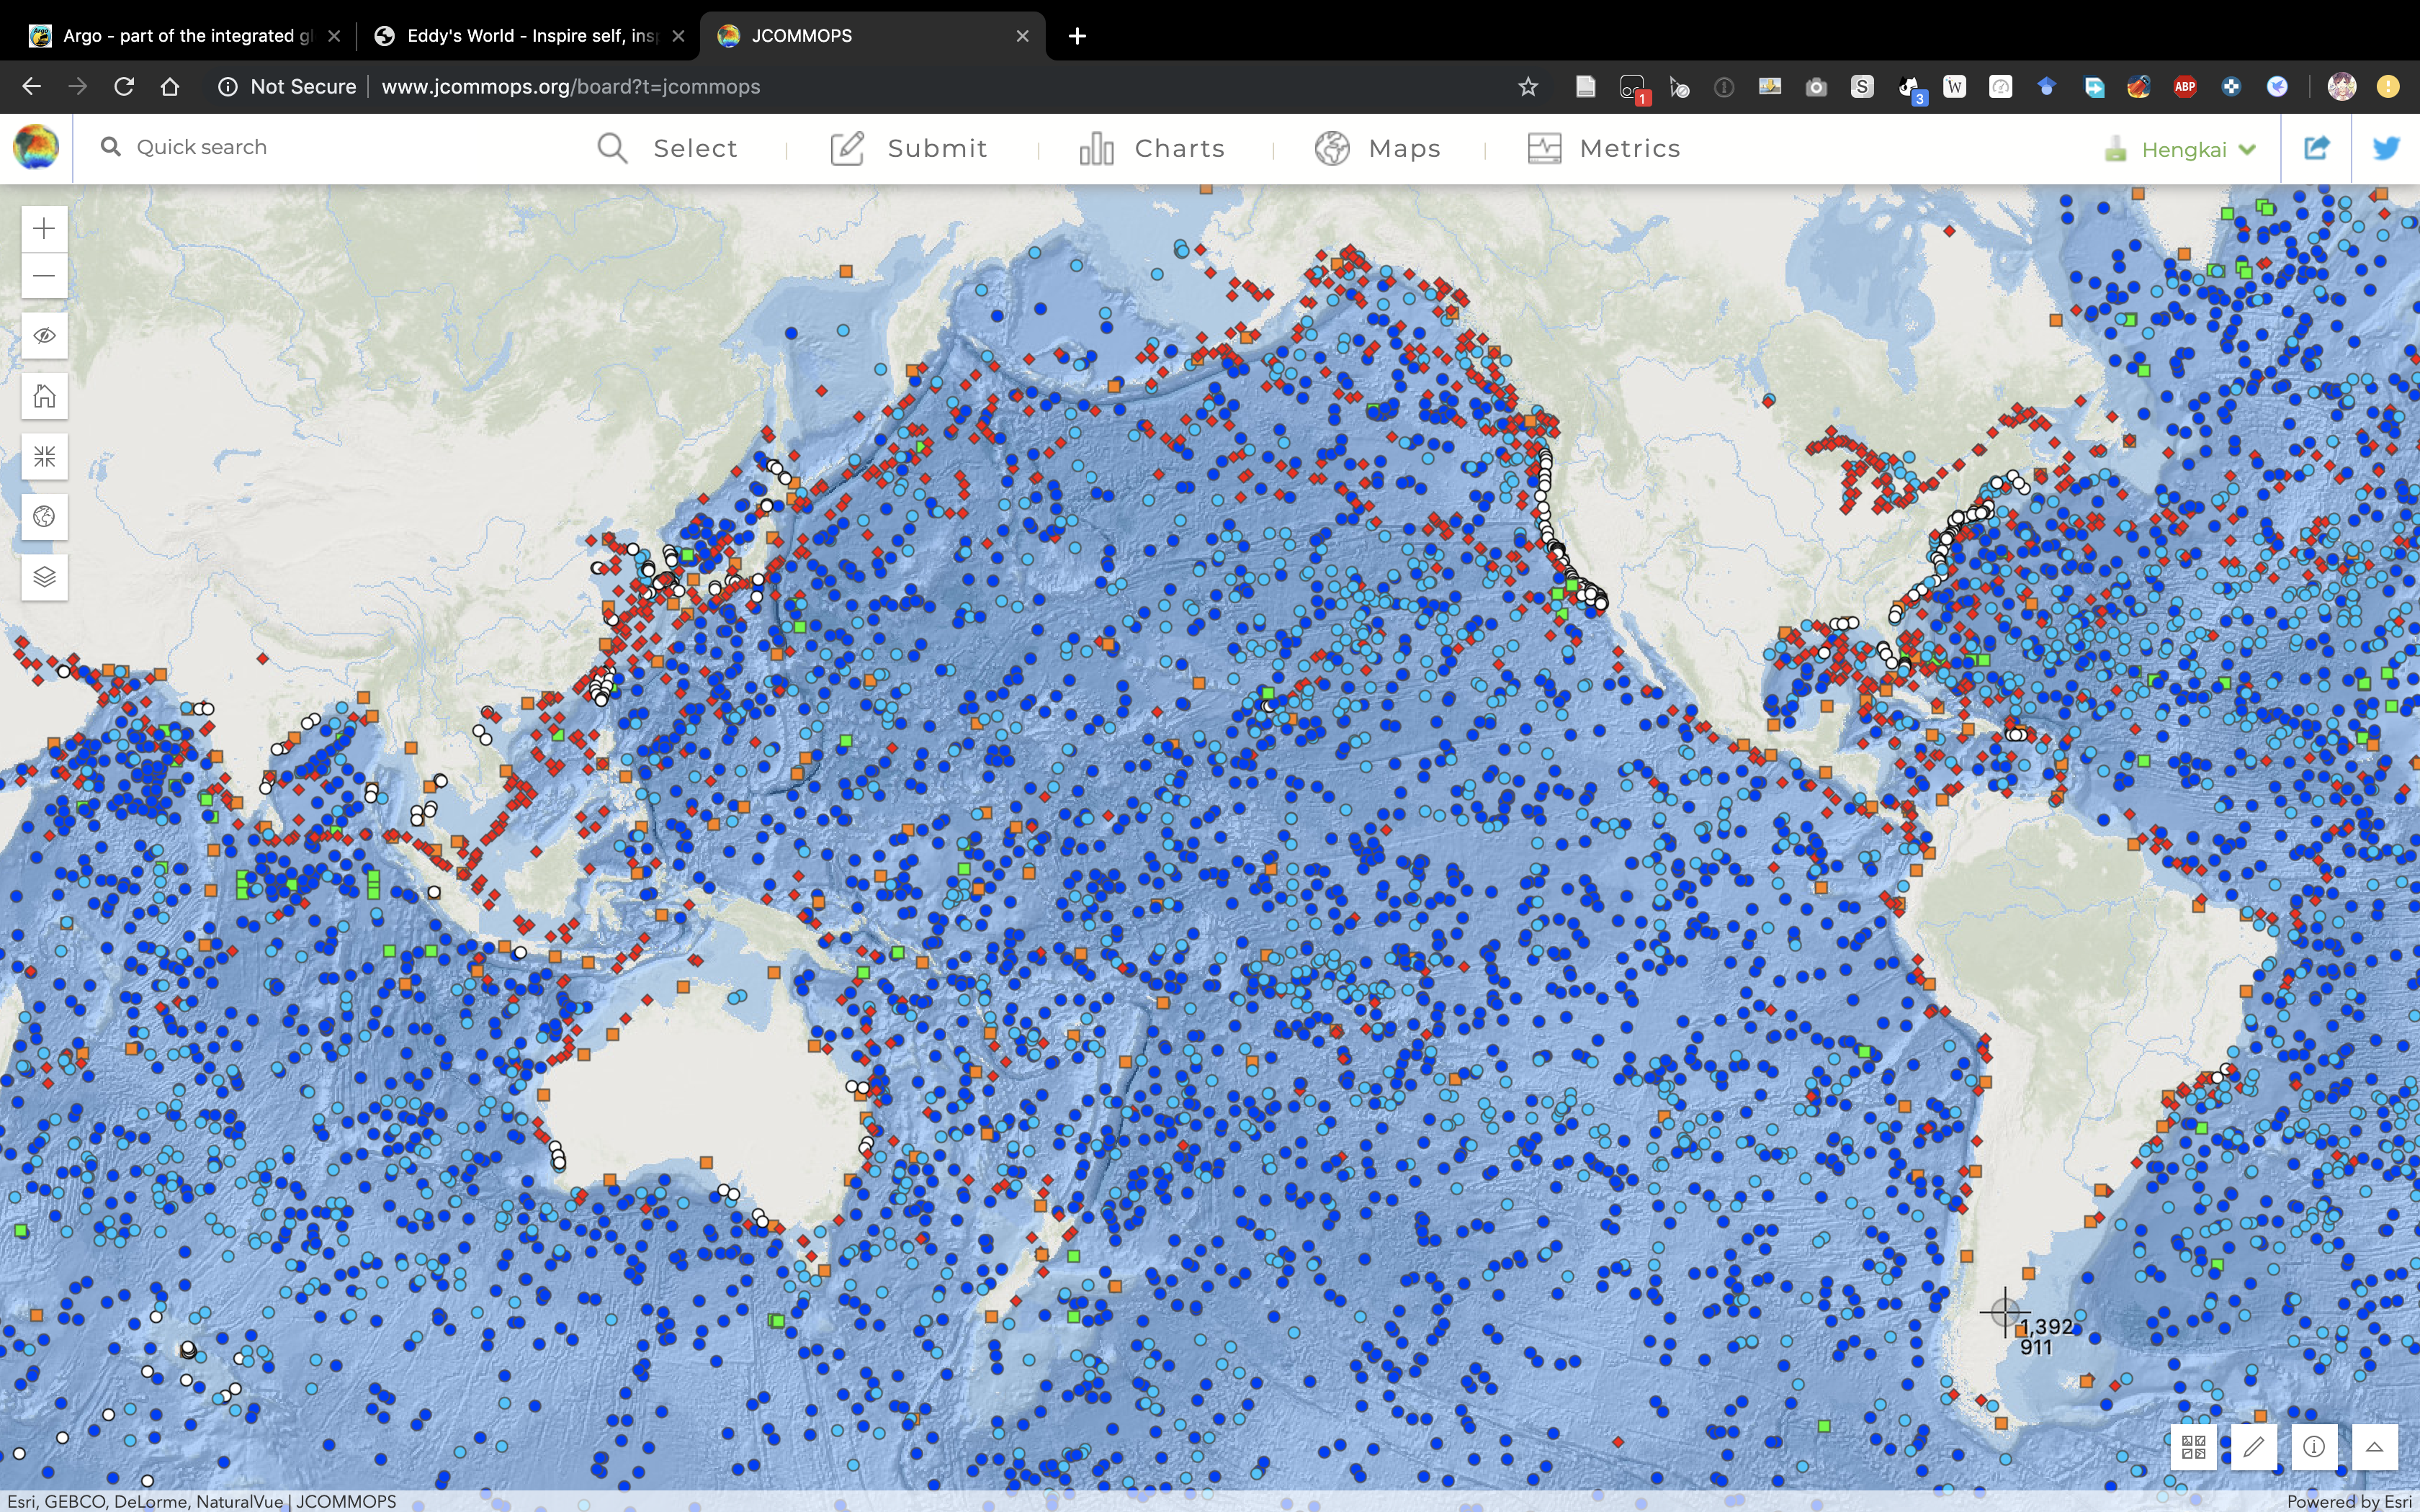Open the Metrics menu
Image resolution: width=2420 pixels, height=1512 pixels.
(x=1604, y=148)
